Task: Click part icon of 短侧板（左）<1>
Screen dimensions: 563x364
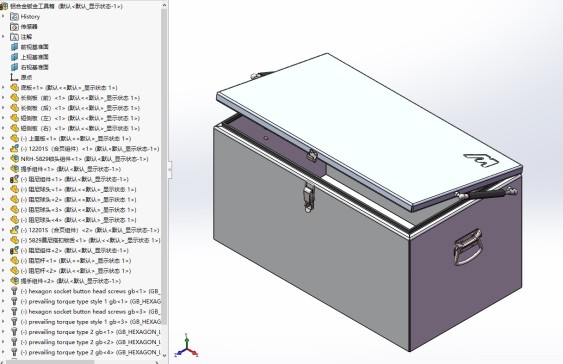Action: point(14,118)
